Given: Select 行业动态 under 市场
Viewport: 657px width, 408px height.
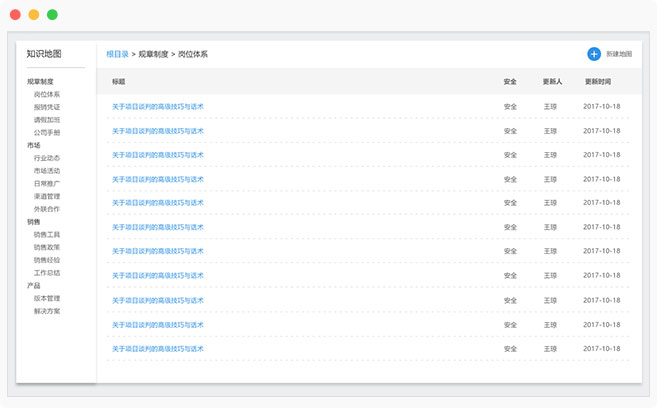Looking at the screenshot, I should [47, 158].
